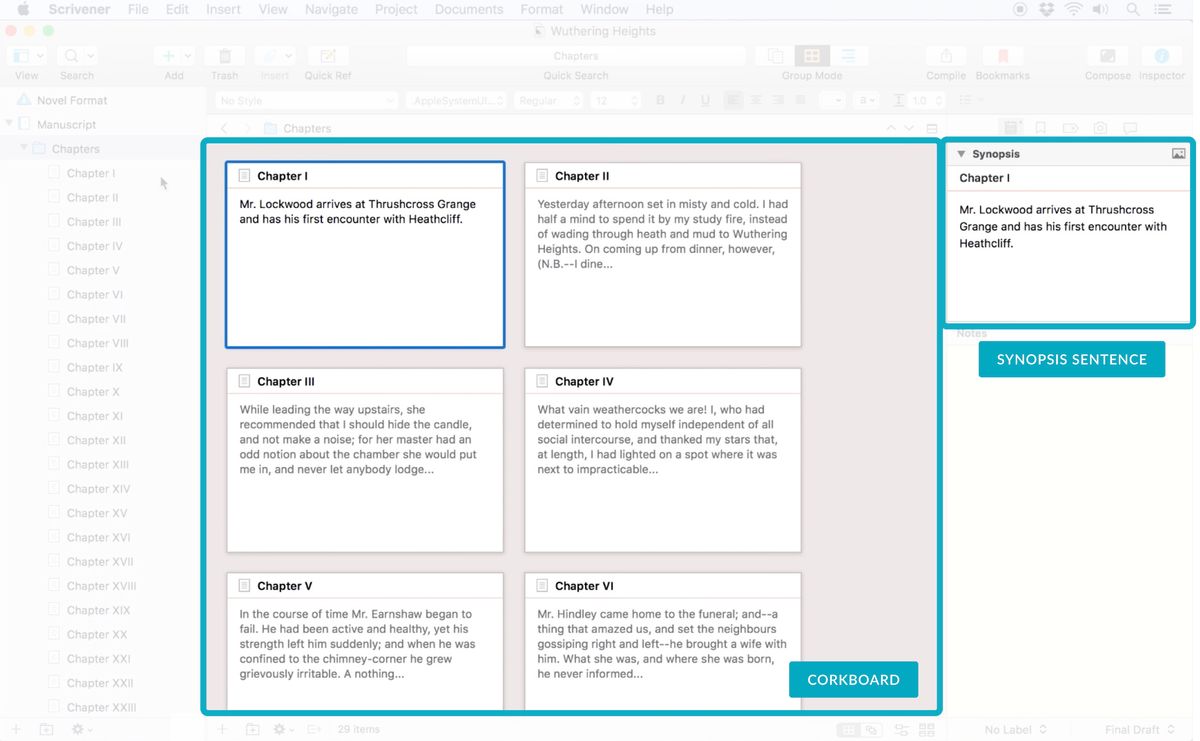Open the File menu

pos(138,9)
